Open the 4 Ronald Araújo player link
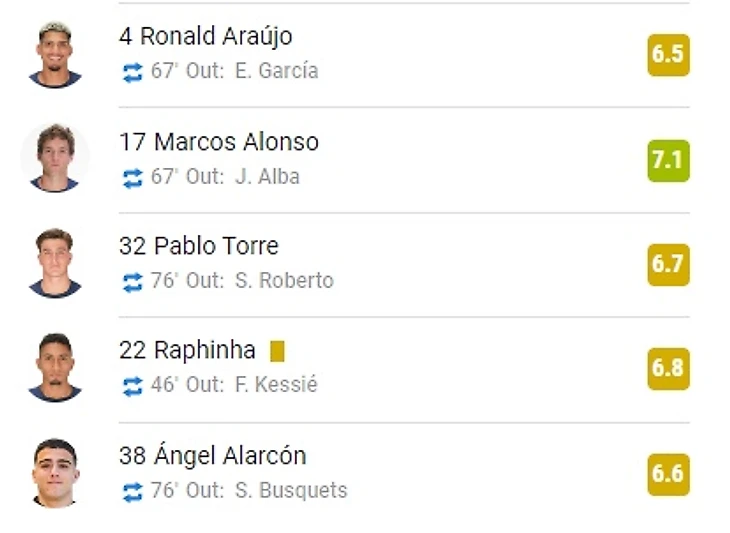730x533 pixels. click(205, 37)
